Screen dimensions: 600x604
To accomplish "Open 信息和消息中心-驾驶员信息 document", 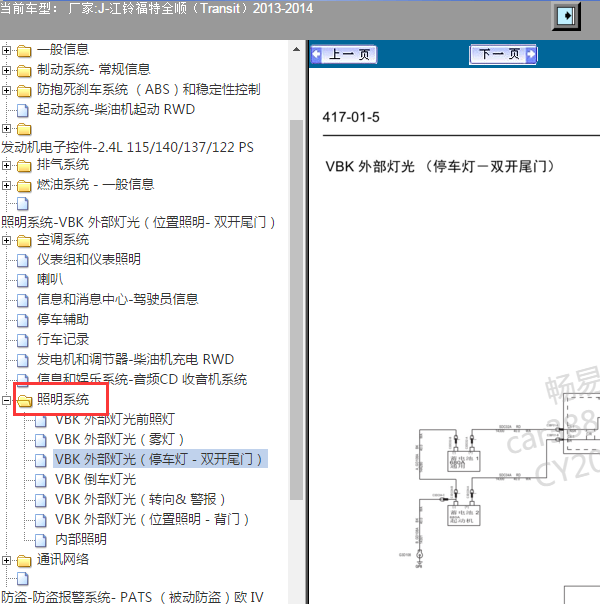I will [x=117, y=300].
